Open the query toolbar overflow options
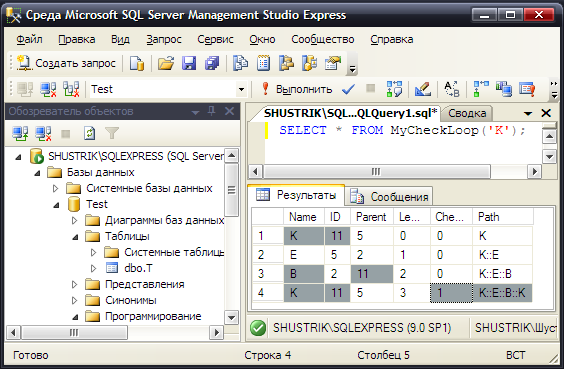The height and width of the screenshot is (369, 564). (554, 90)
